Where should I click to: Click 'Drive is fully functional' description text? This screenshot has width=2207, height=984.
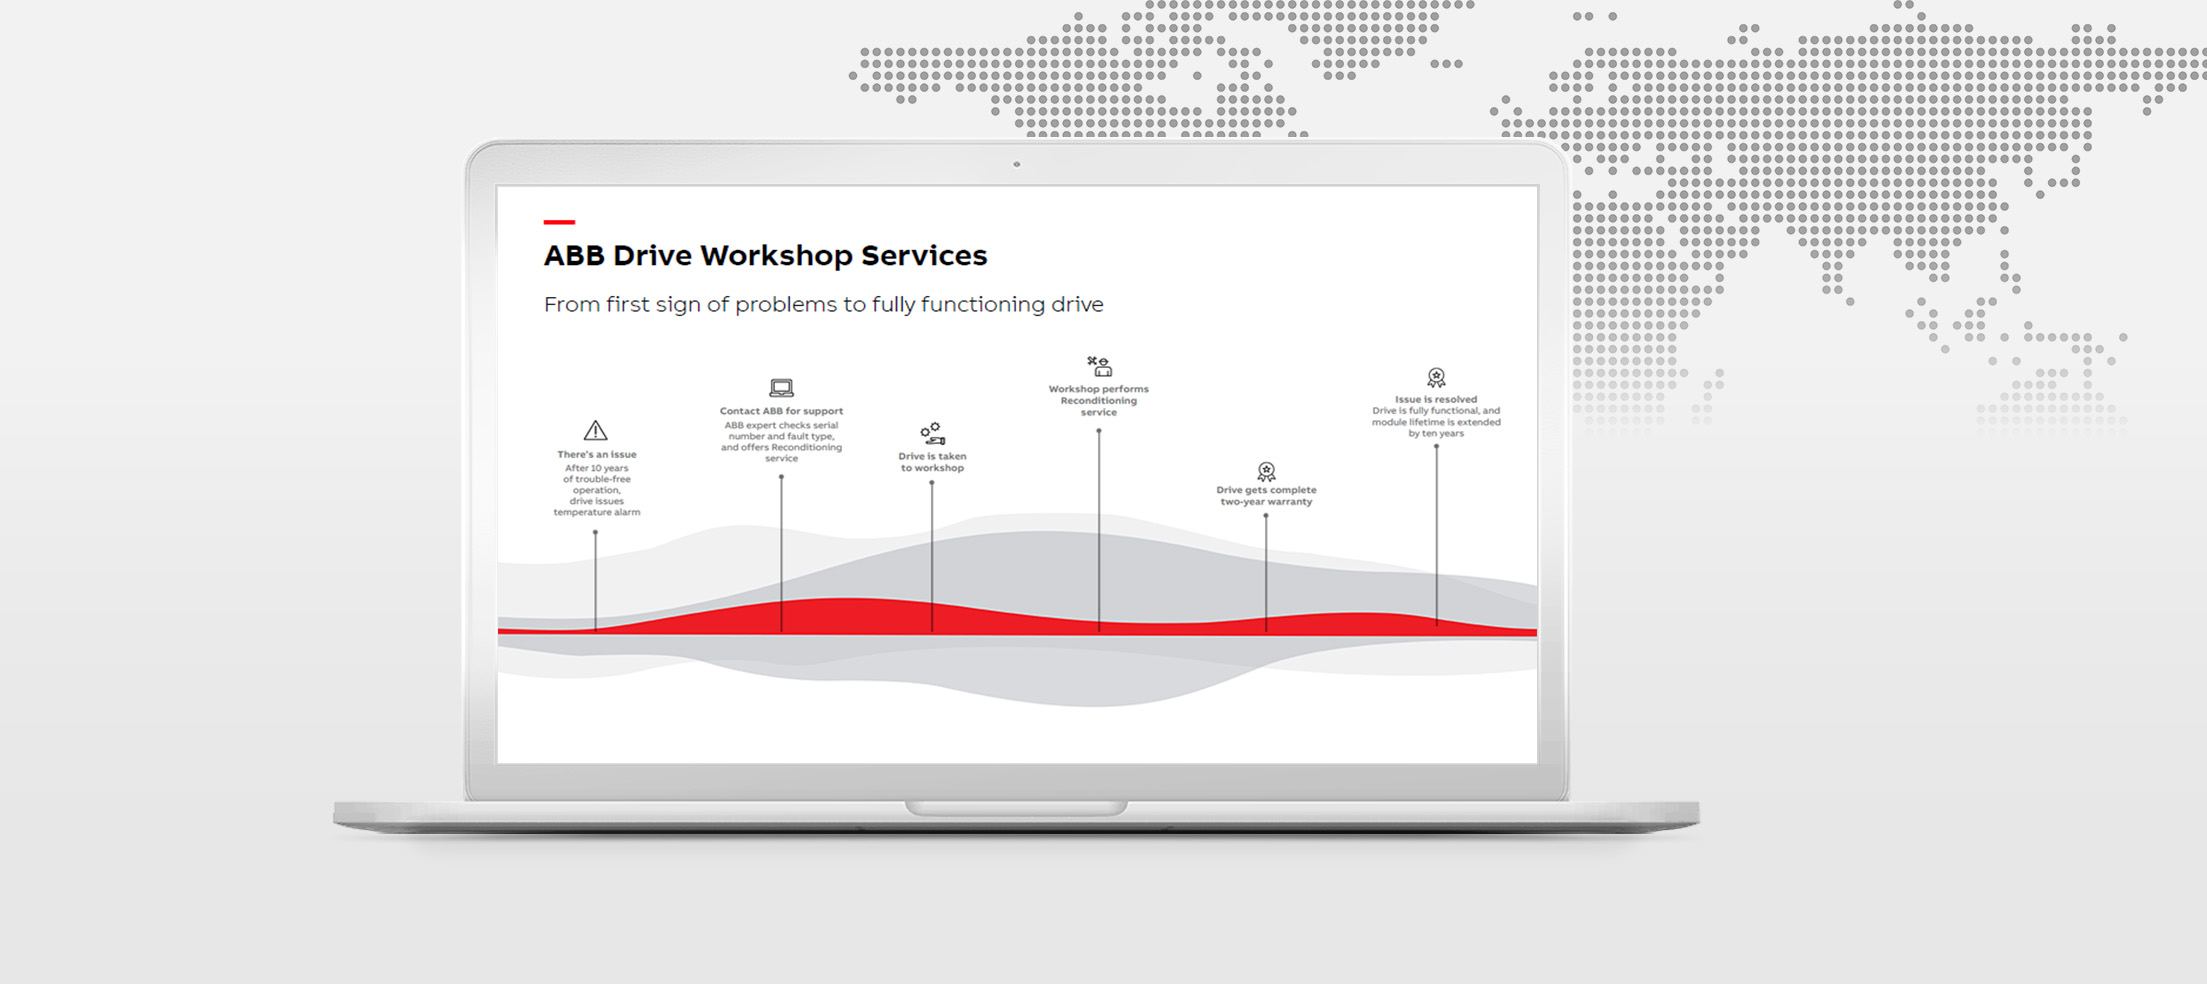pyautogui.click(x=1437, y=422)
